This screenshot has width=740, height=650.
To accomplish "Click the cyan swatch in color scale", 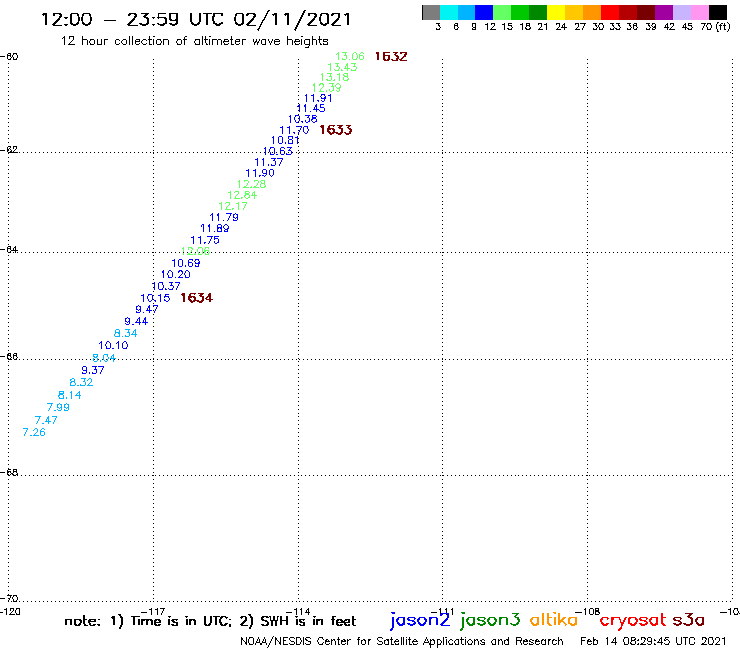I will (x=449, y=12).
